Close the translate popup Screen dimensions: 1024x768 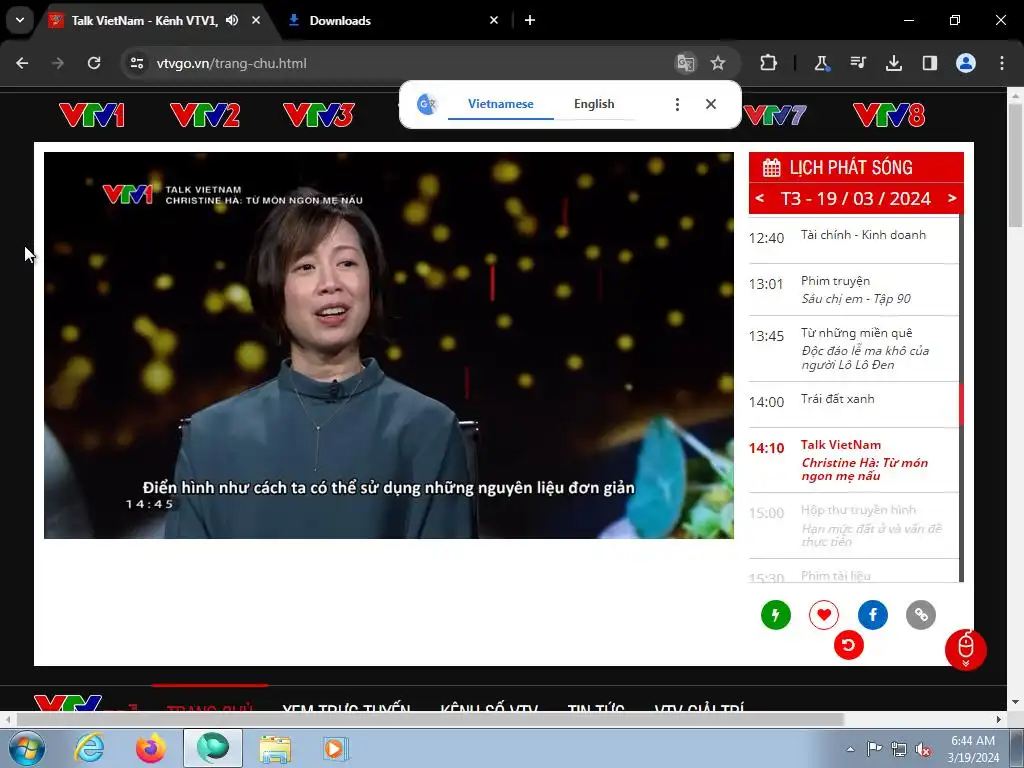(711, 104)
